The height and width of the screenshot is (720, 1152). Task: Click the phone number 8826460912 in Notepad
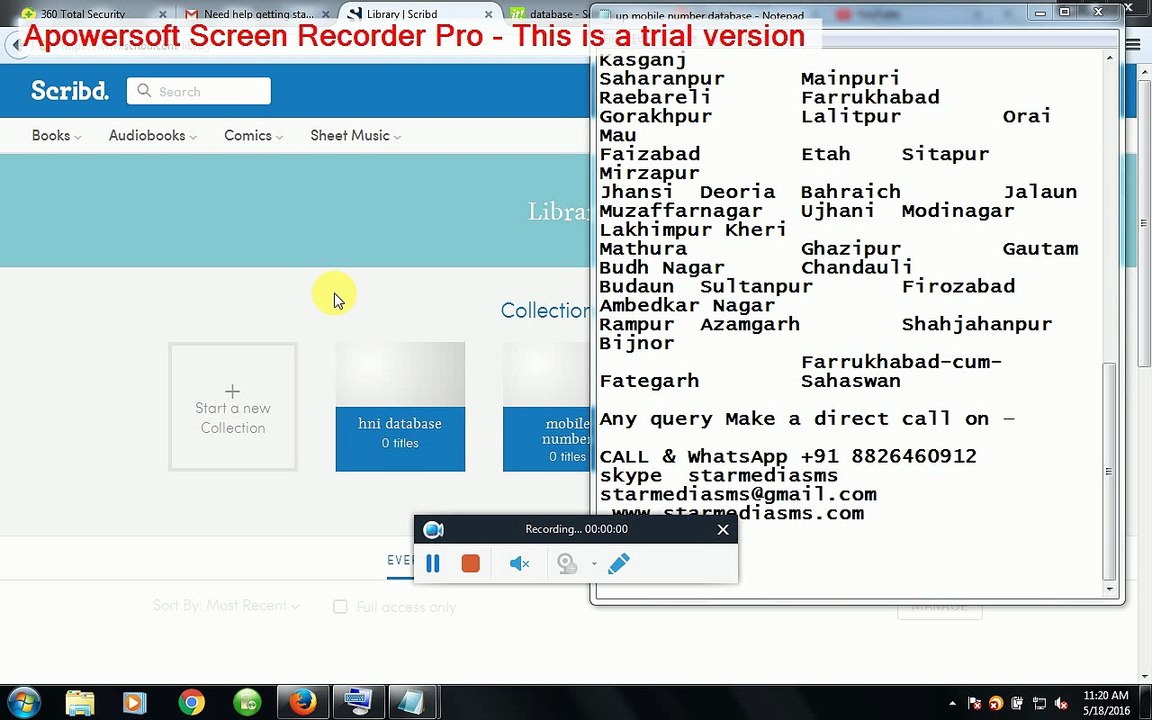pyautogui.click(x=914, y=456)
